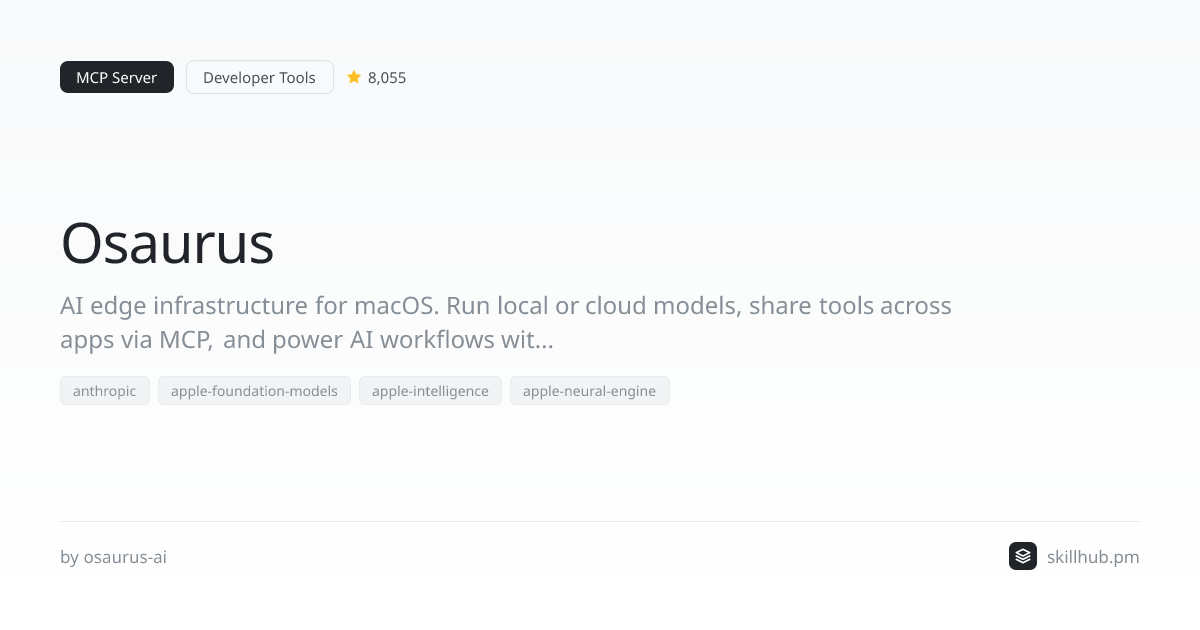The height and width of the screenshot is (630, 1200).
Task: Click the MCP Server badge
Action: coord(117,77)
